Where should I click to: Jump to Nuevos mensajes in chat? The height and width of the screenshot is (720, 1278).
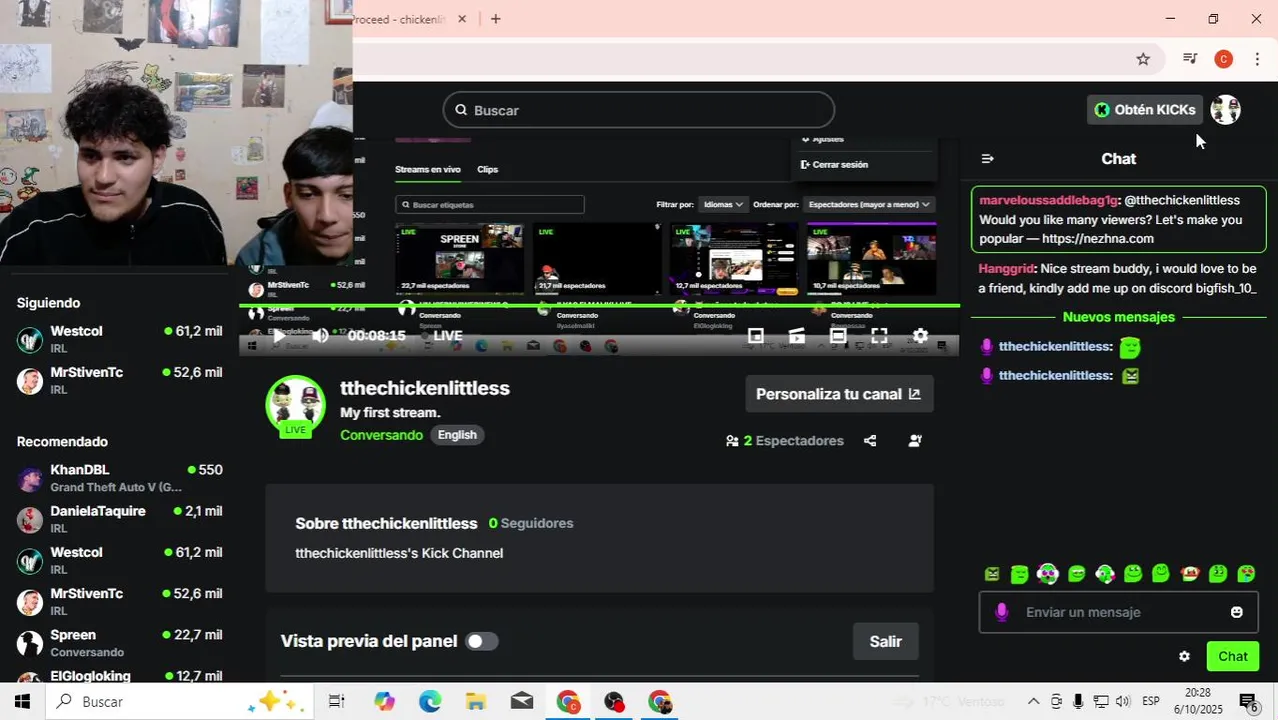(1118, 317)
